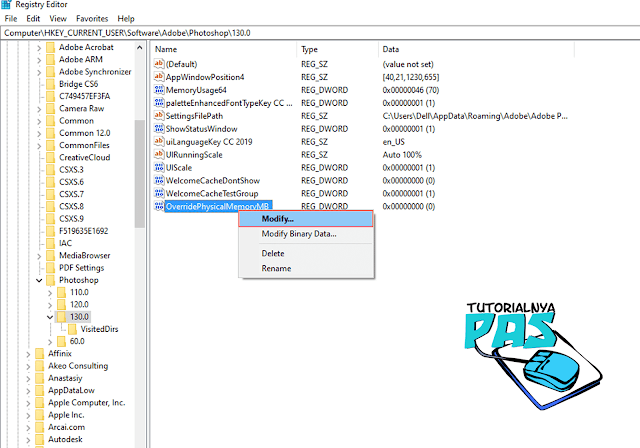This screenshot has height=448, width=640.
Task: Choose Rename from the context menu
Action: point(306,268)
